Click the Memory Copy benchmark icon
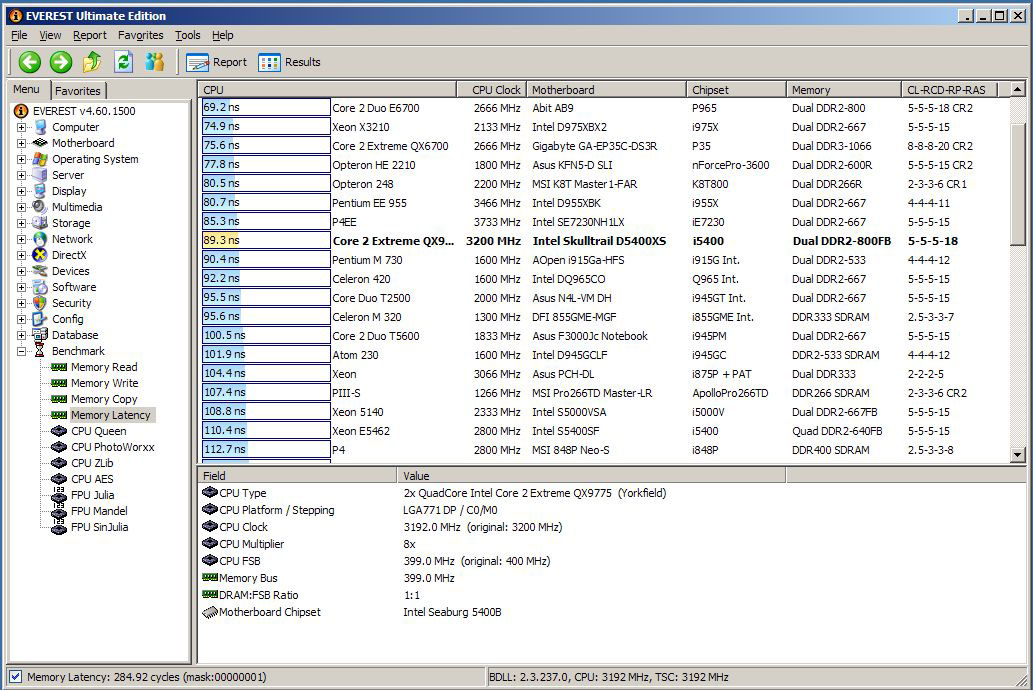This screenshot has width=1033, height=690. (59, 399)
